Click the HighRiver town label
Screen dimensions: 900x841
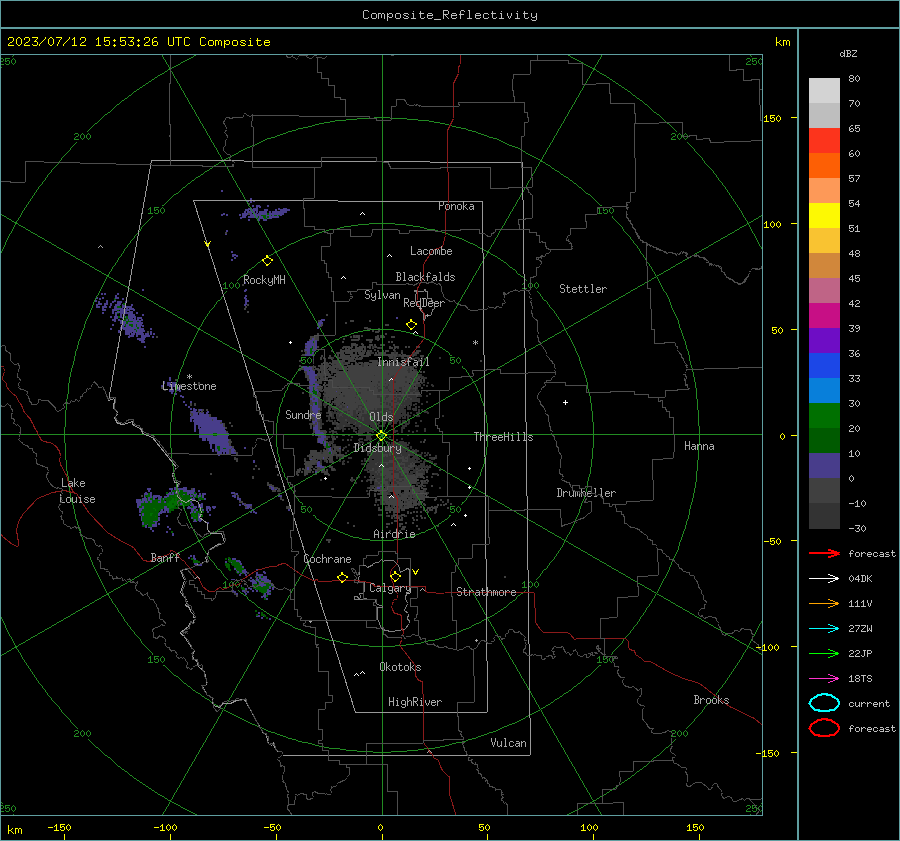click(x=415, y=703)
